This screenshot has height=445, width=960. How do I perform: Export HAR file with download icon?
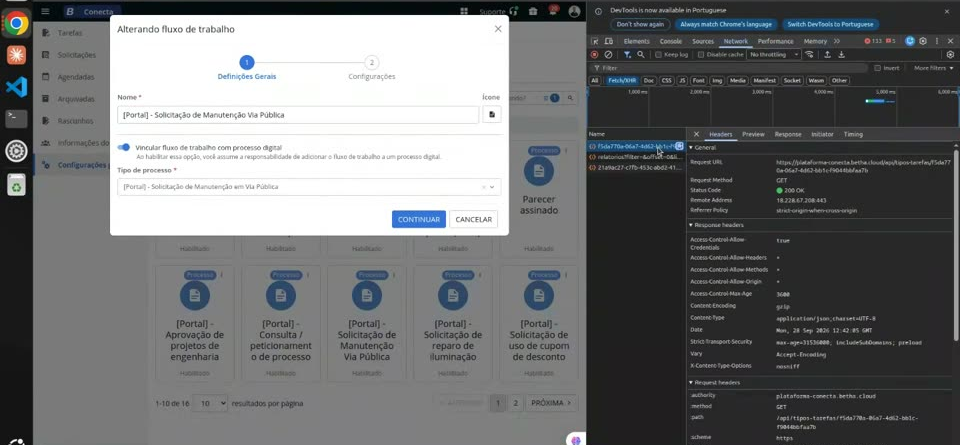(841, 54)
